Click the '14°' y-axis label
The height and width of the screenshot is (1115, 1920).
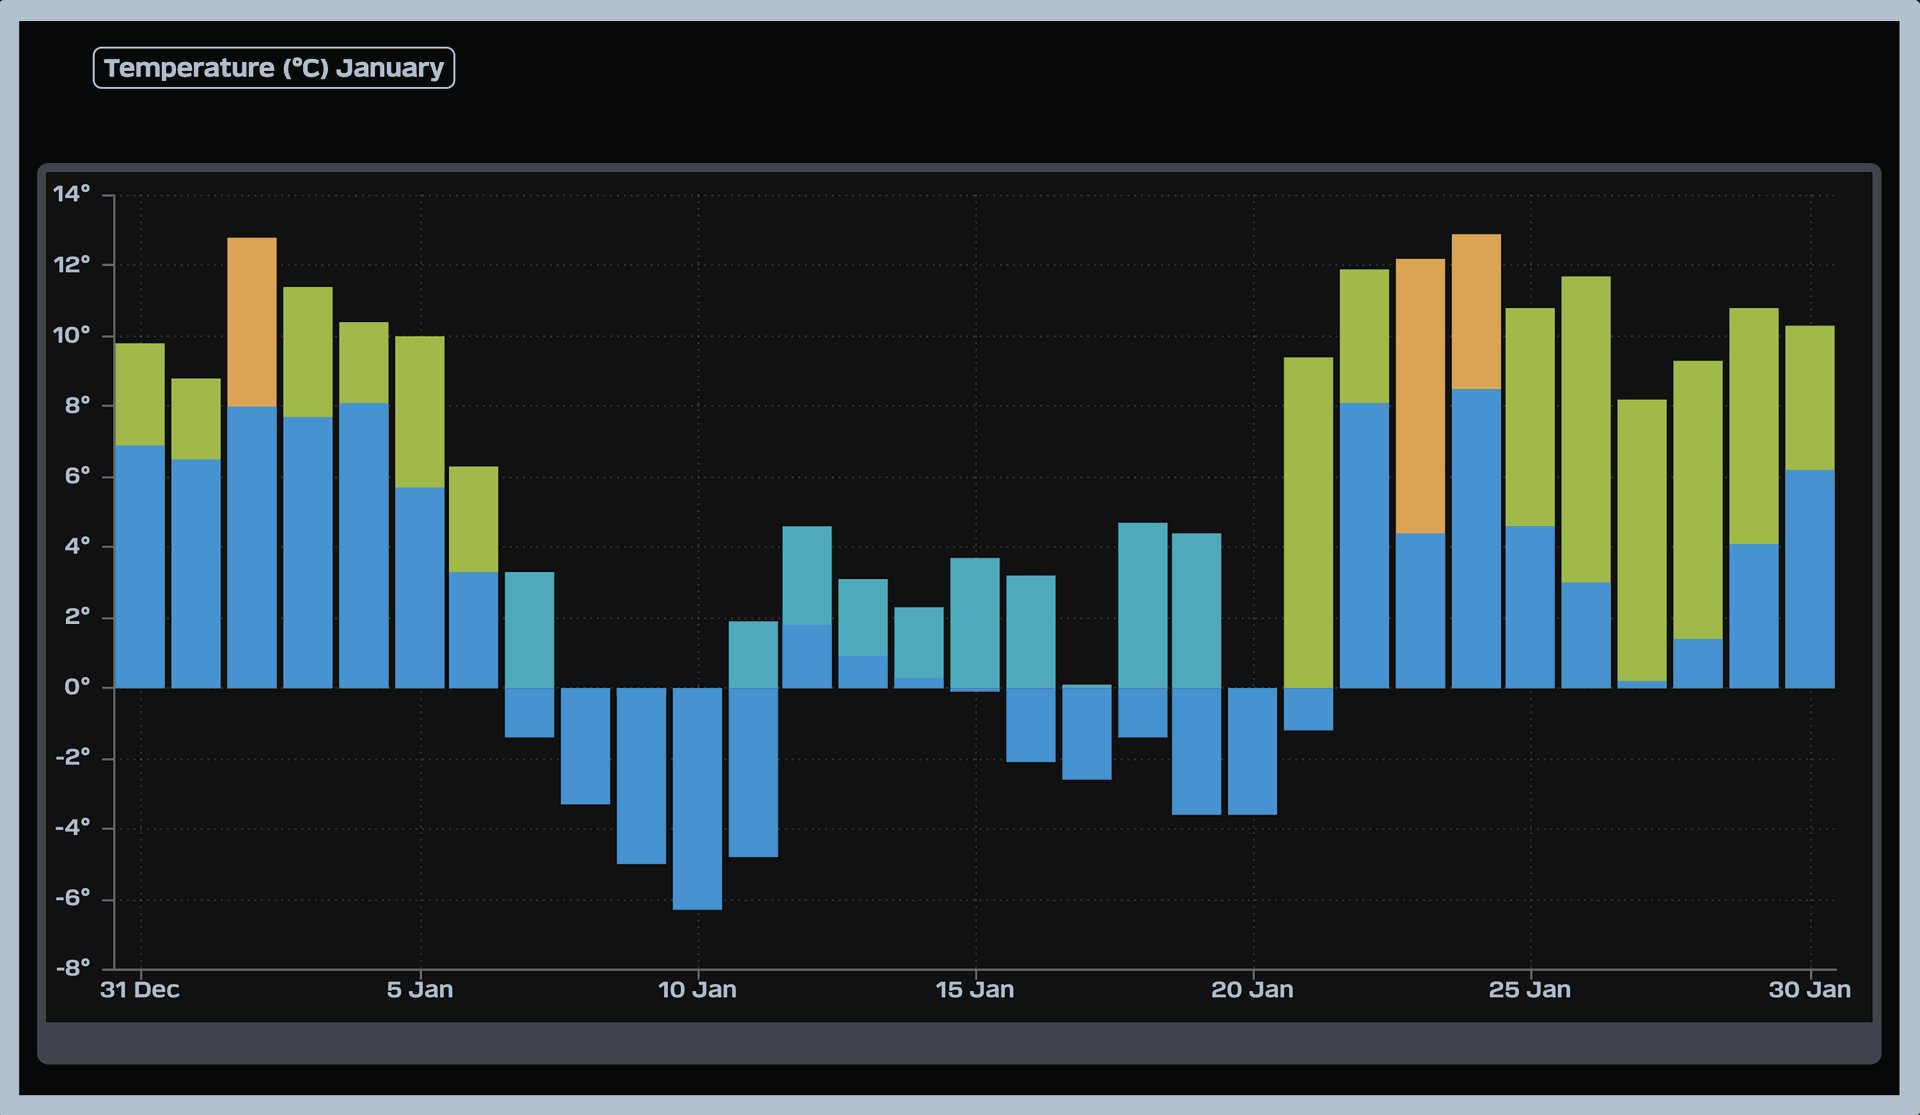click(72, 193)
